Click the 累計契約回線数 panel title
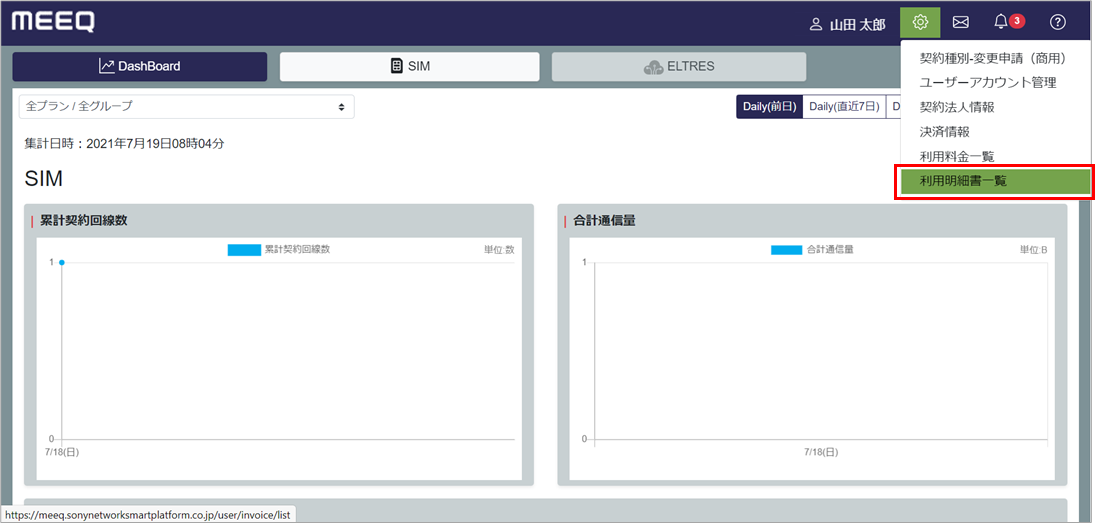The width and height of the screenshot is (1095, 523). tap(83, 221)
